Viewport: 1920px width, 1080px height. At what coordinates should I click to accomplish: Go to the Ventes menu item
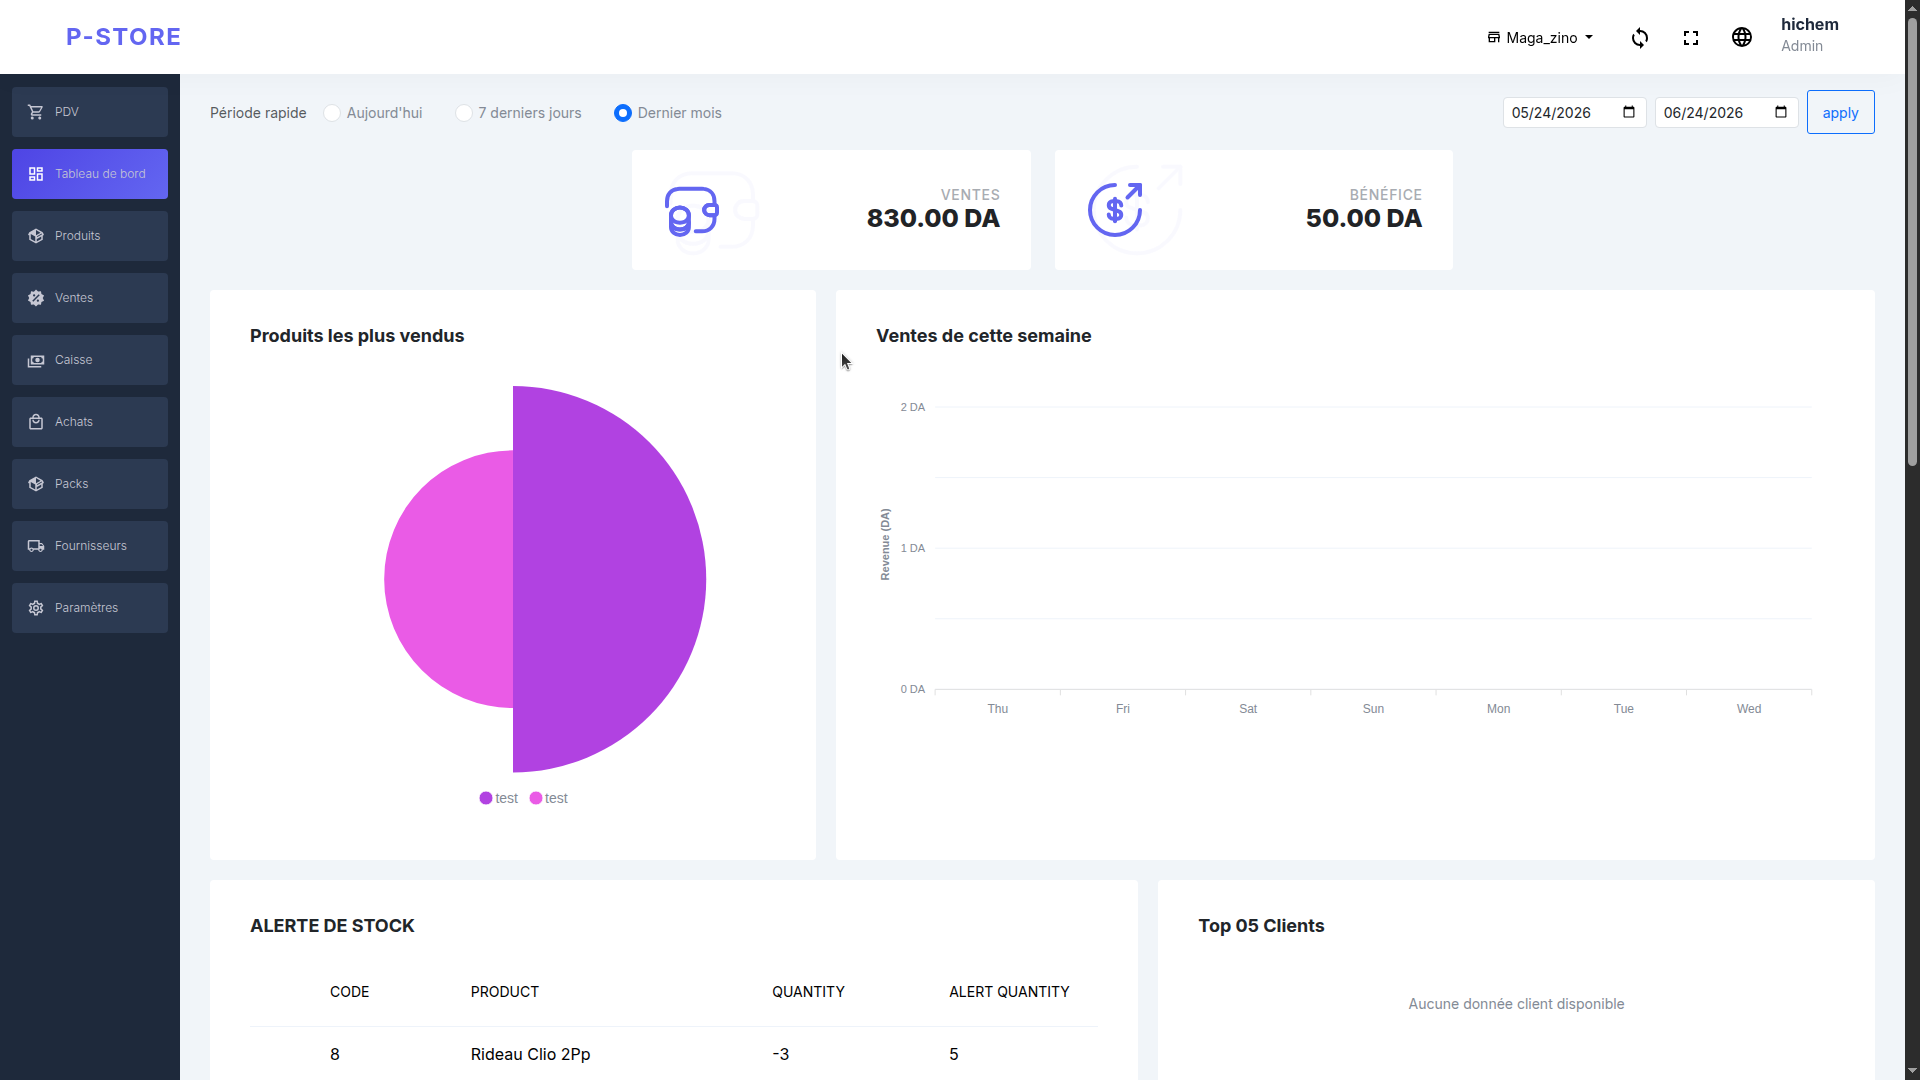coord(90,298)
